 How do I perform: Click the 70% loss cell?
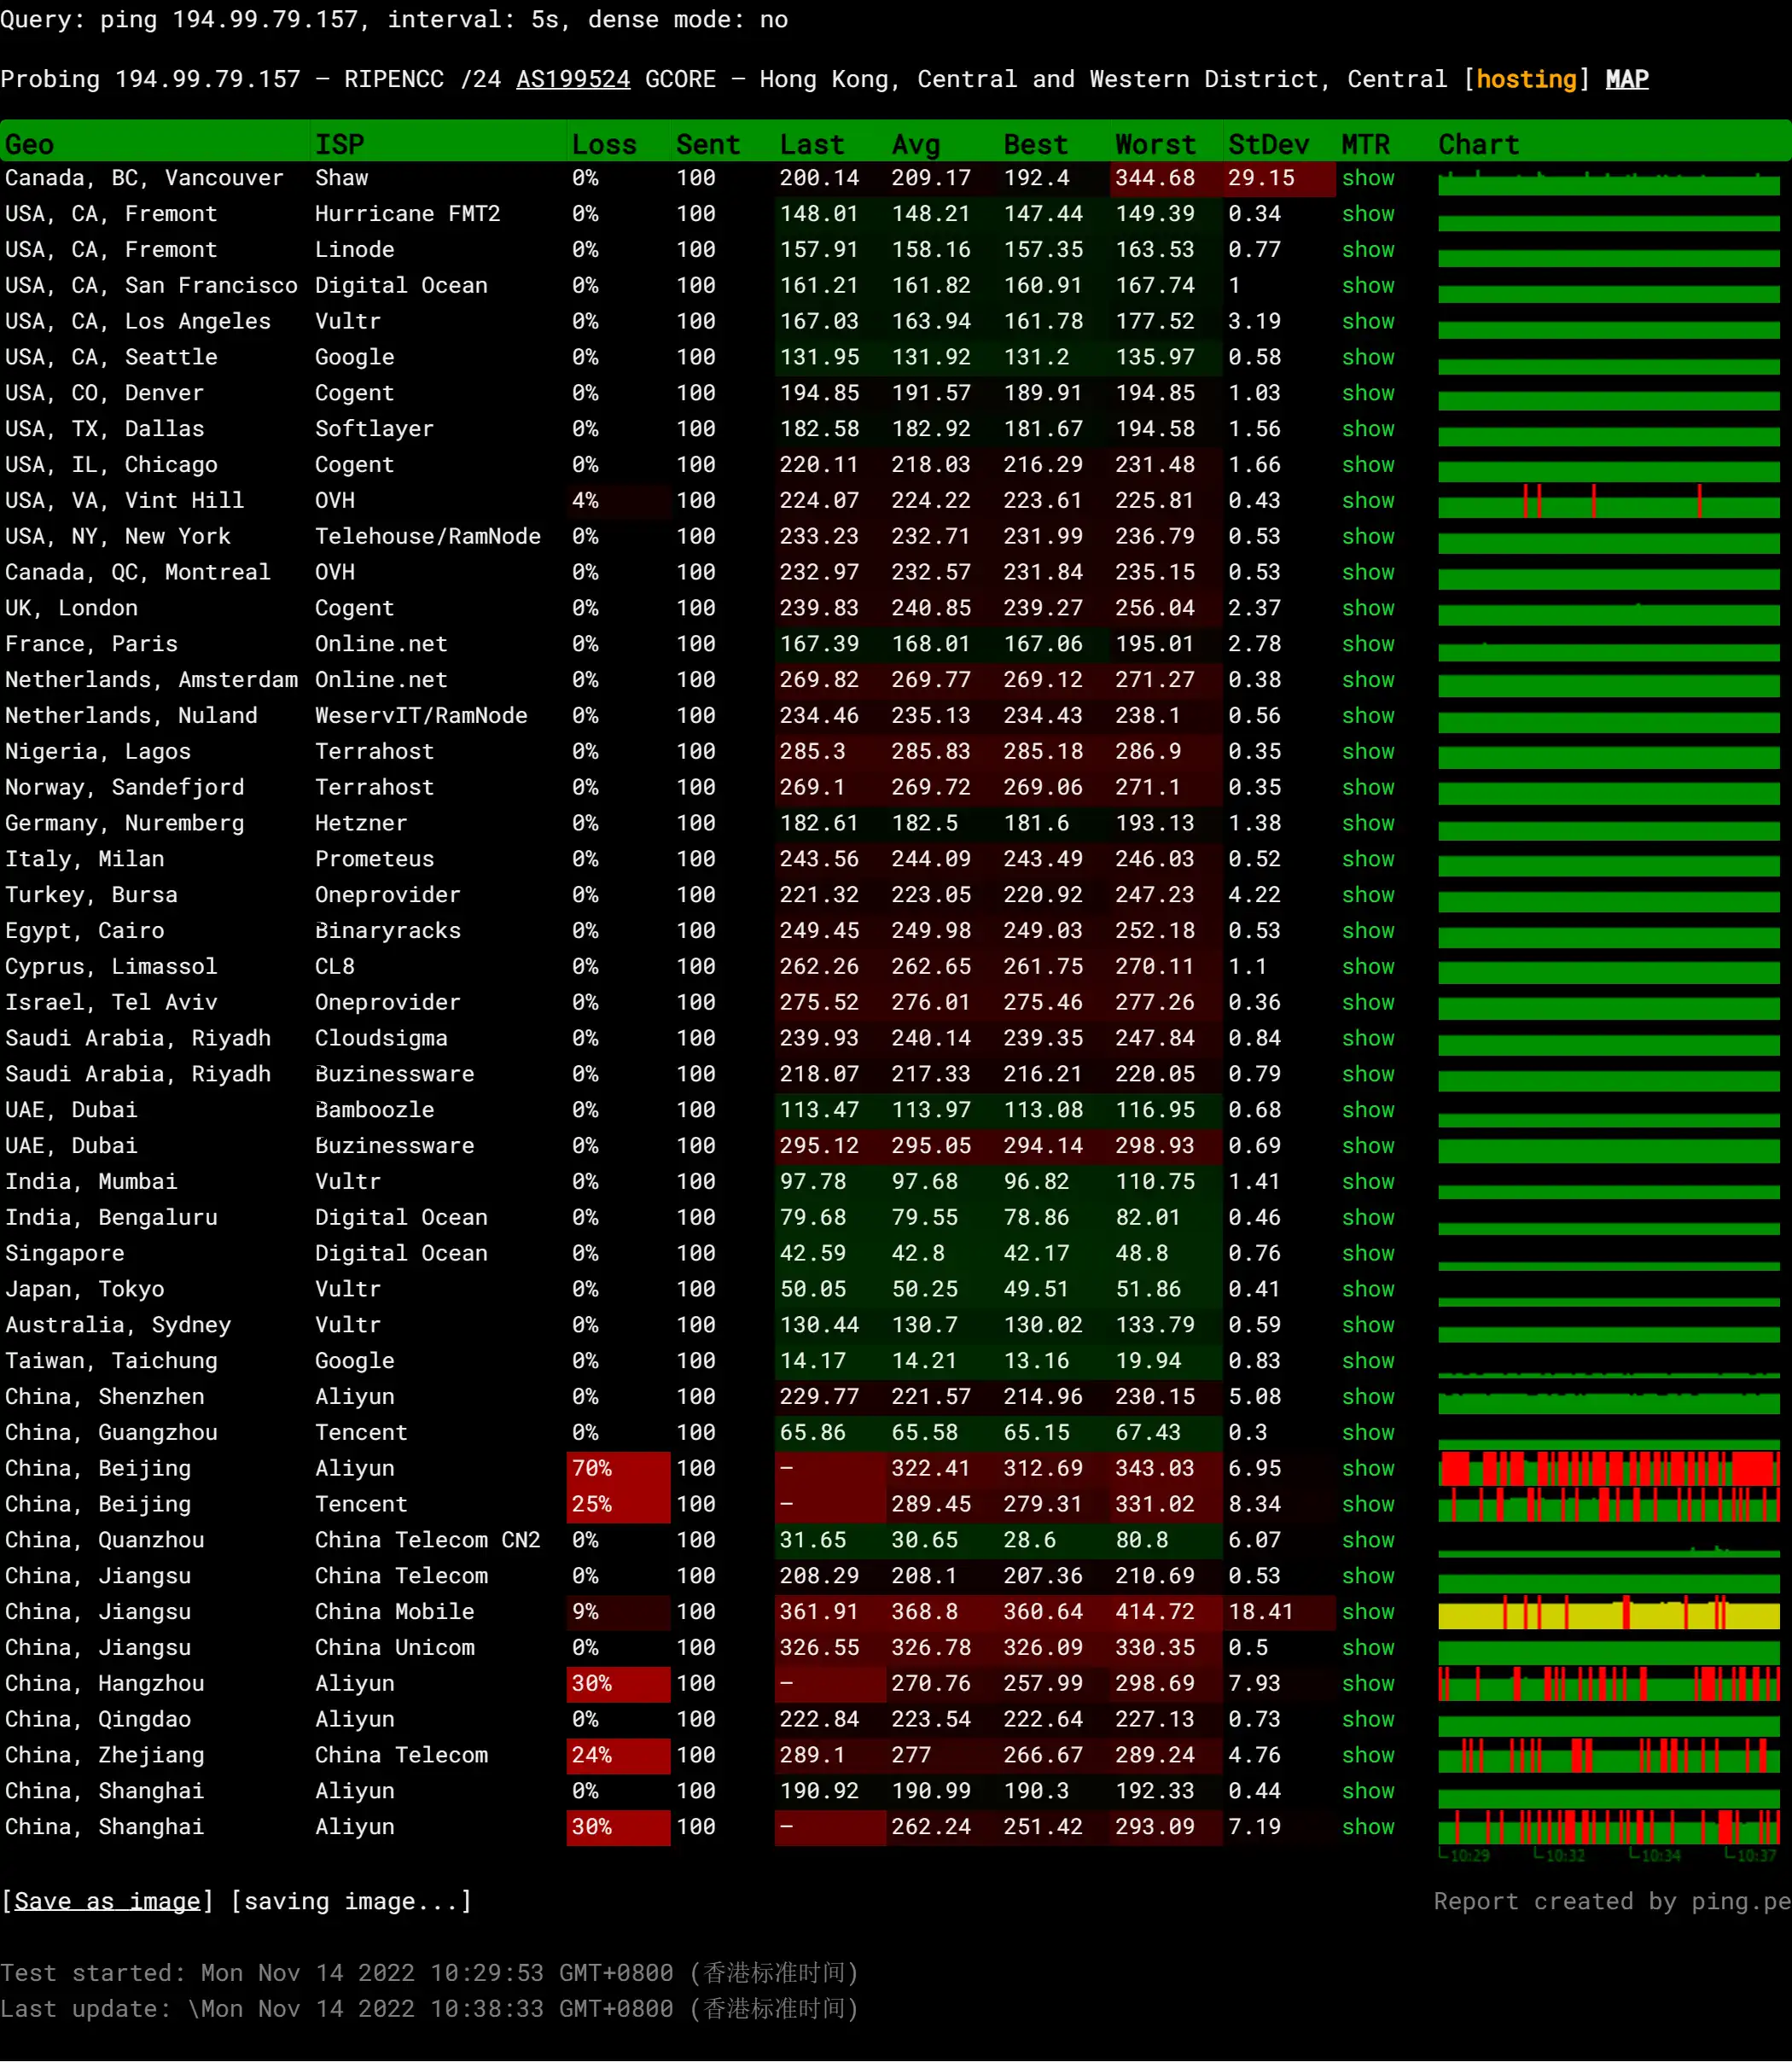pyautogui.click(x=618, y=1469)
